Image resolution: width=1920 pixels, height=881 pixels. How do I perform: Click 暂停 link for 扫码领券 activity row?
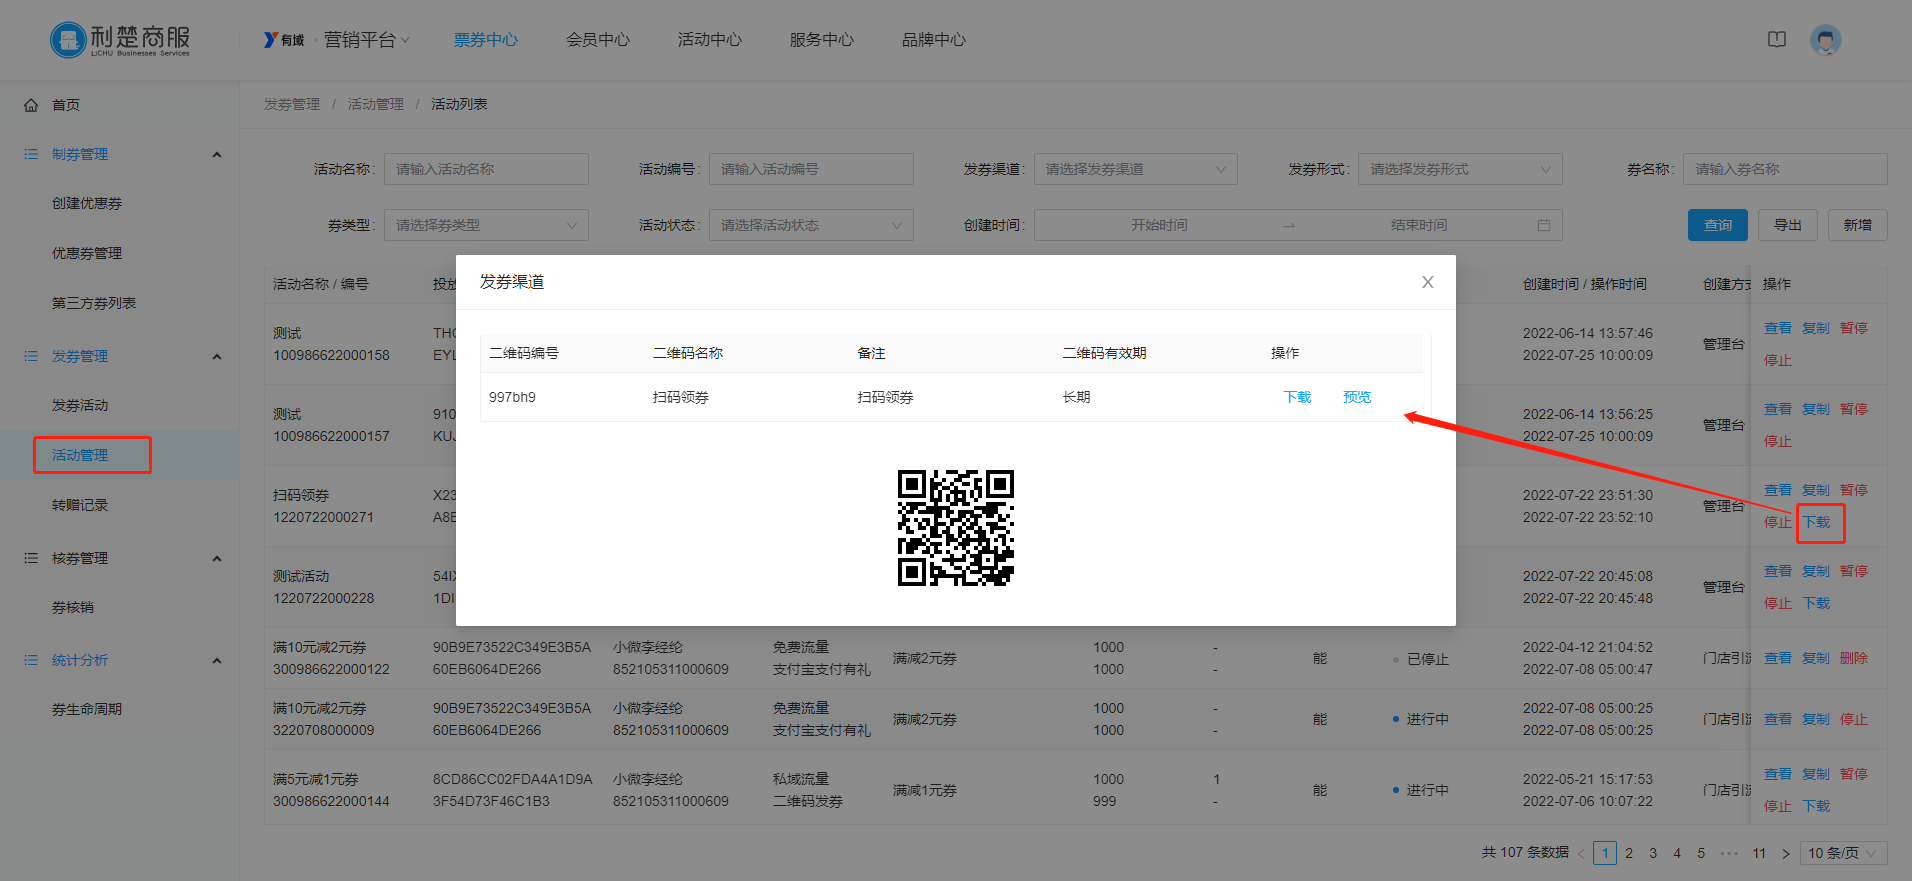tap(1854, 490)
